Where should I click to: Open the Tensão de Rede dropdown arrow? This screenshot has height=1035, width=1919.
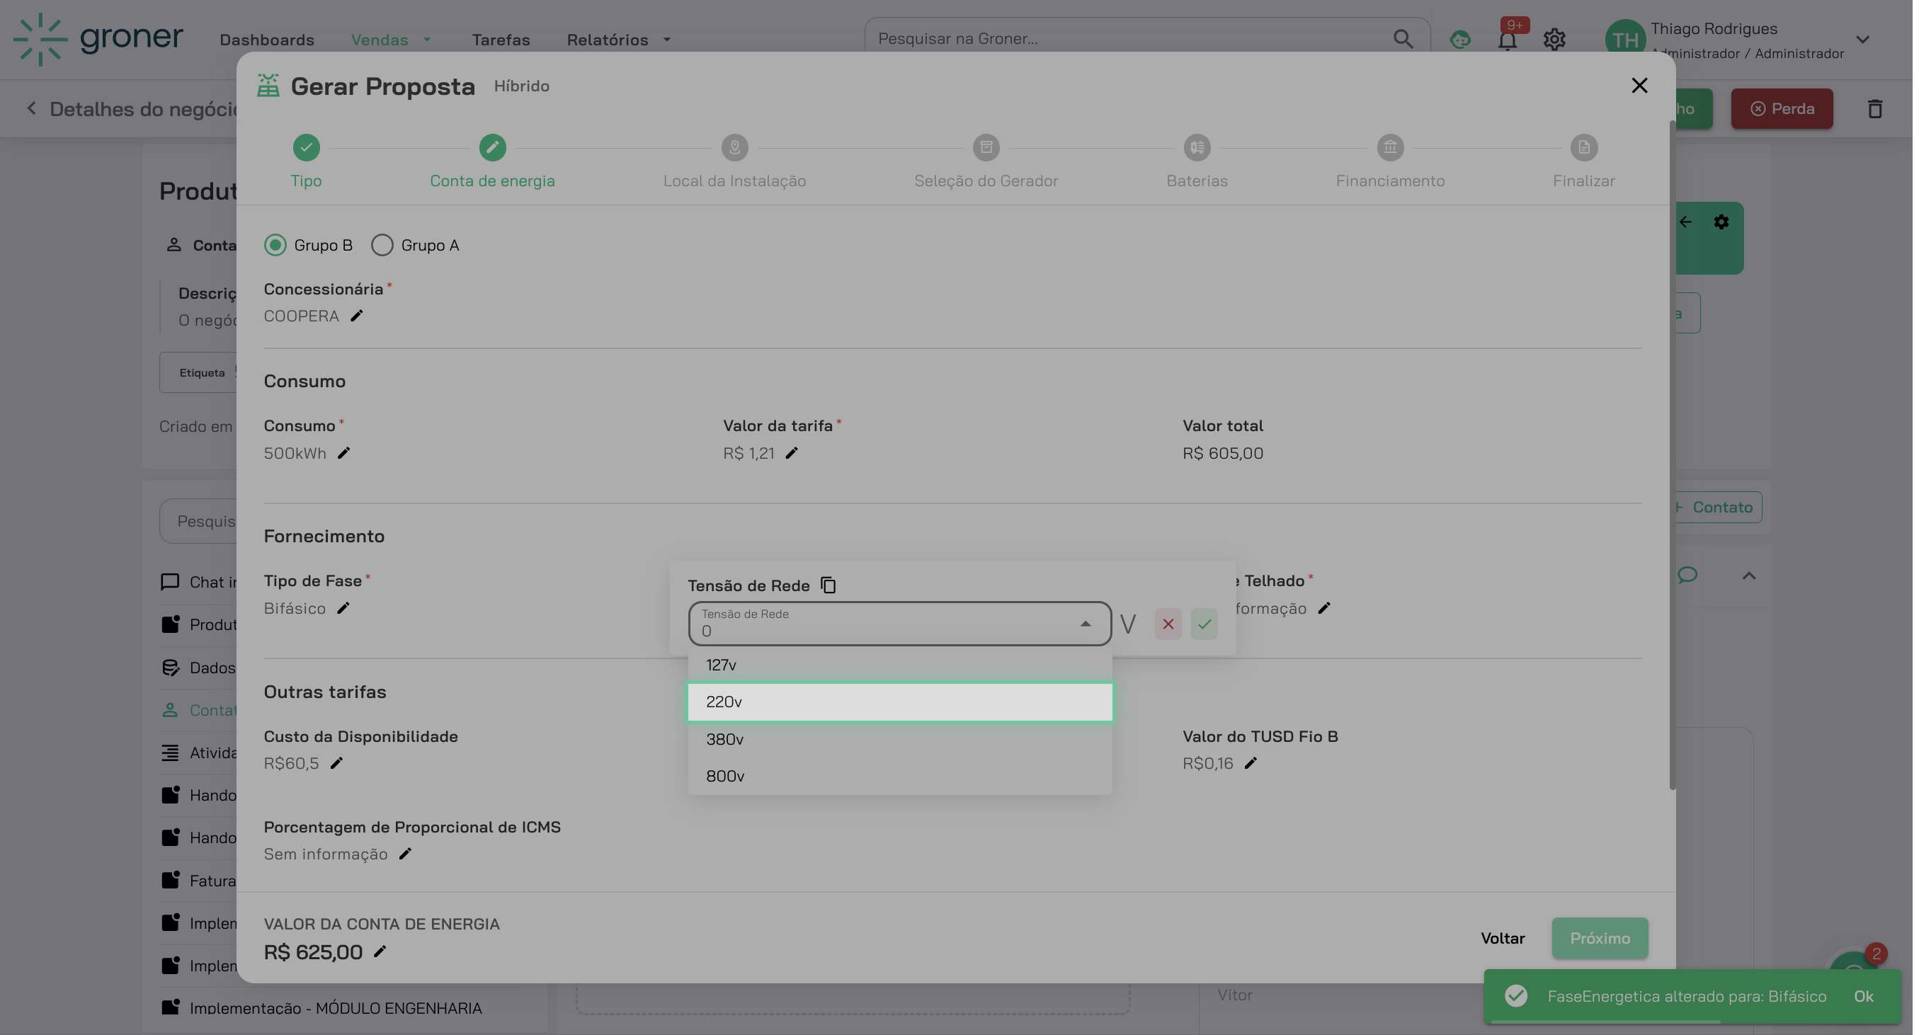tap(1085, 623)
